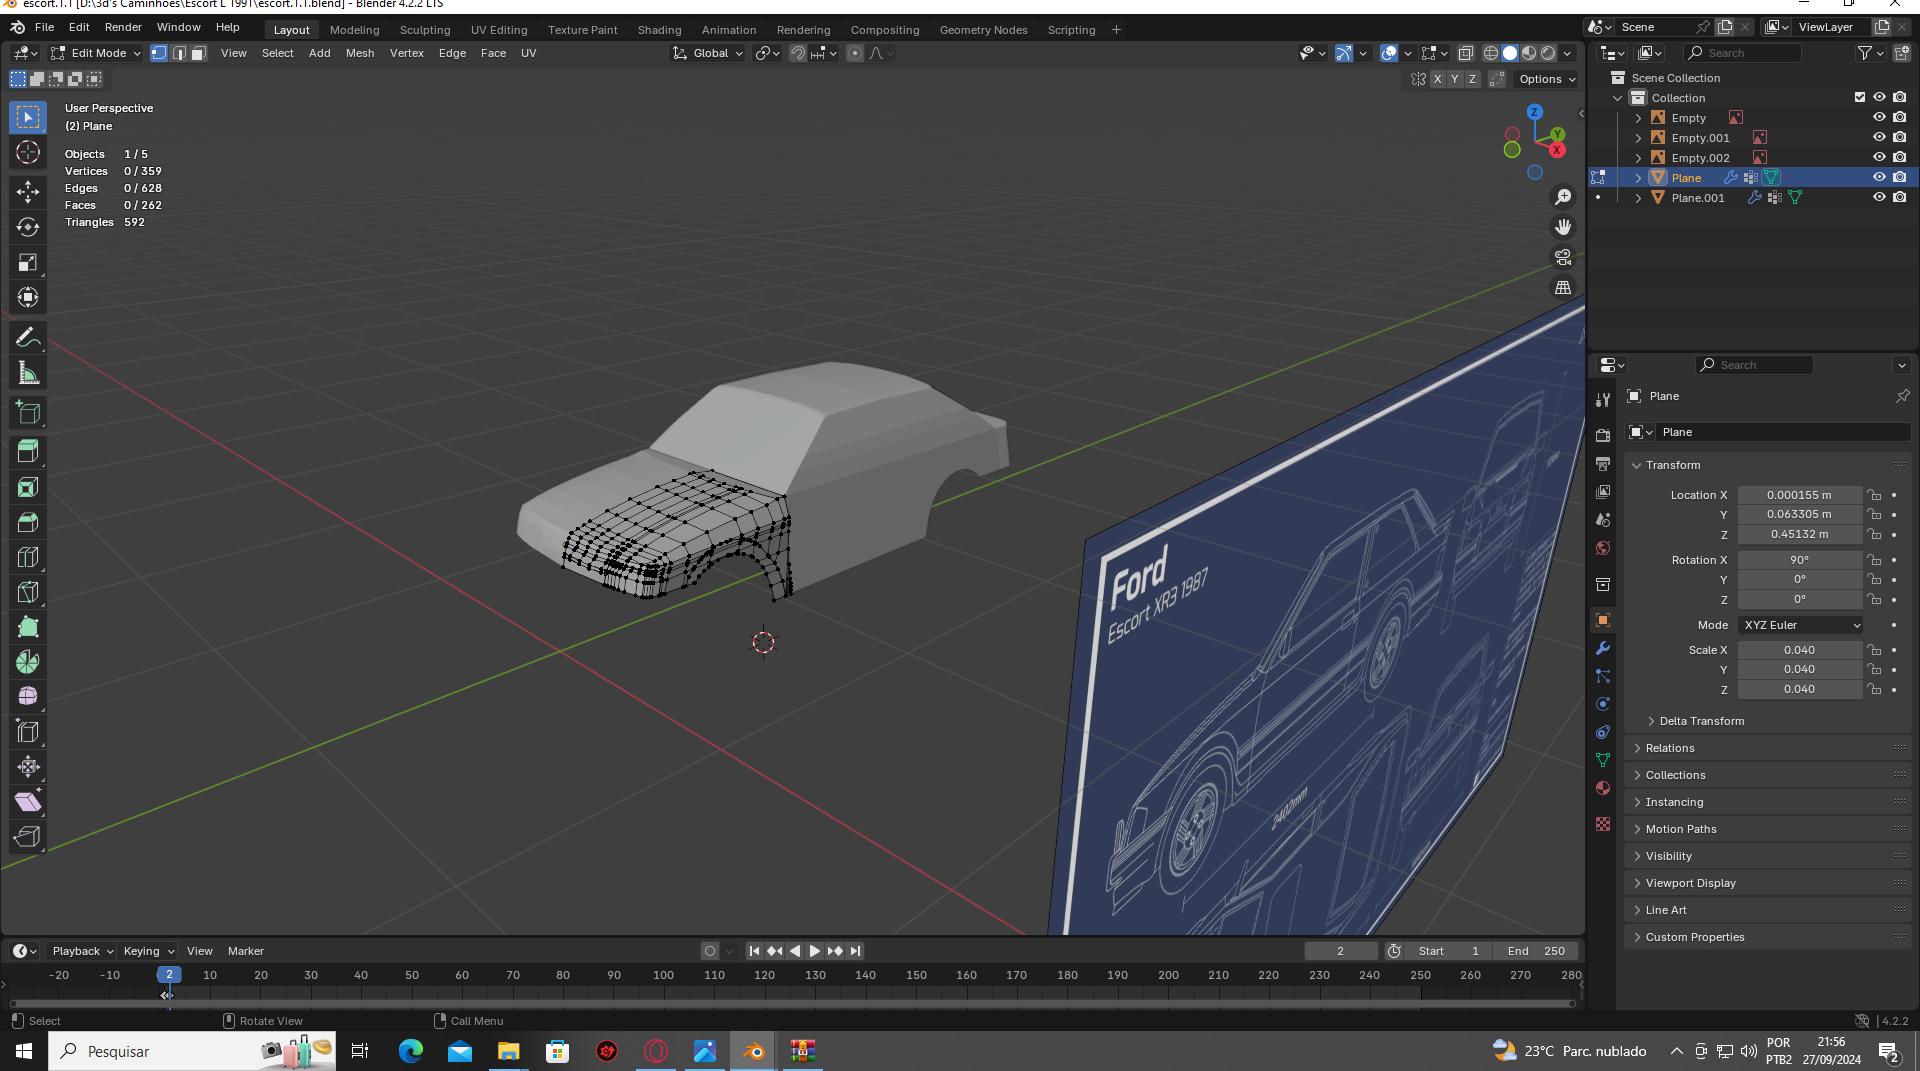
Task: Select the Rip Region tool
Action: point(28,837)
